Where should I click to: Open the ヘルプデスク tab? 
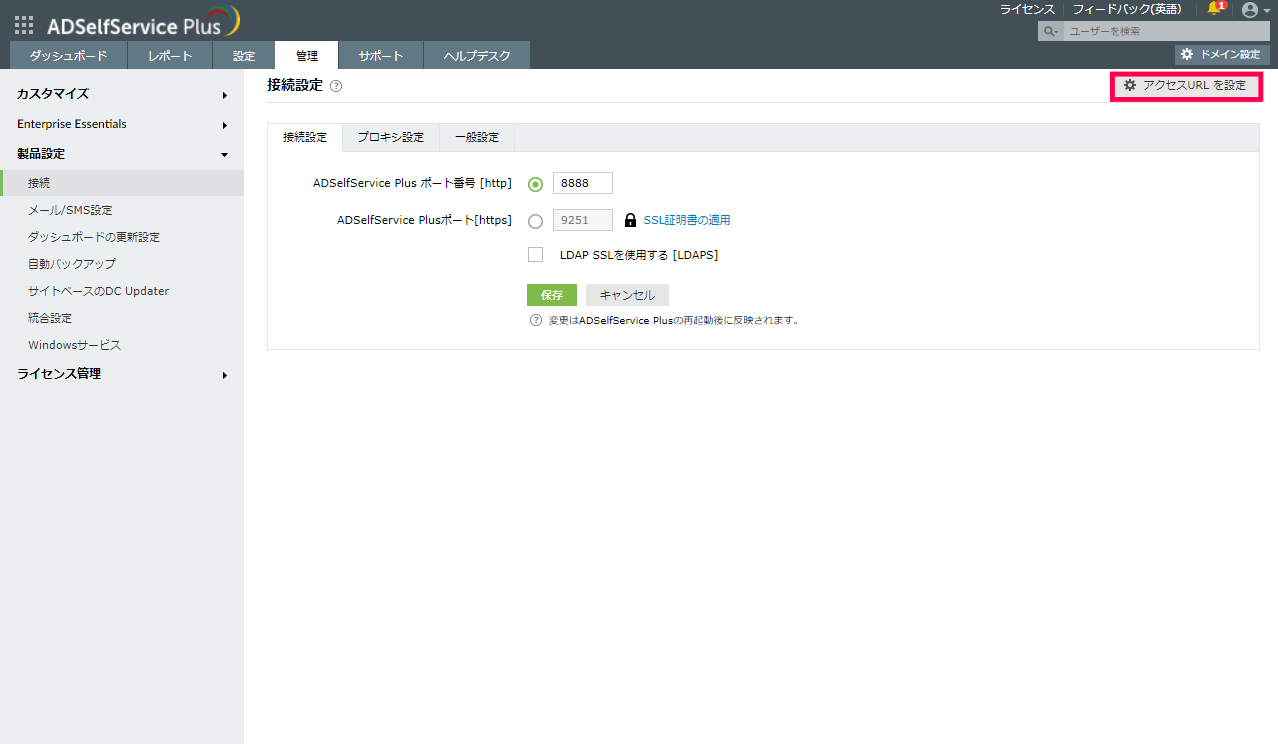point(477,56)
